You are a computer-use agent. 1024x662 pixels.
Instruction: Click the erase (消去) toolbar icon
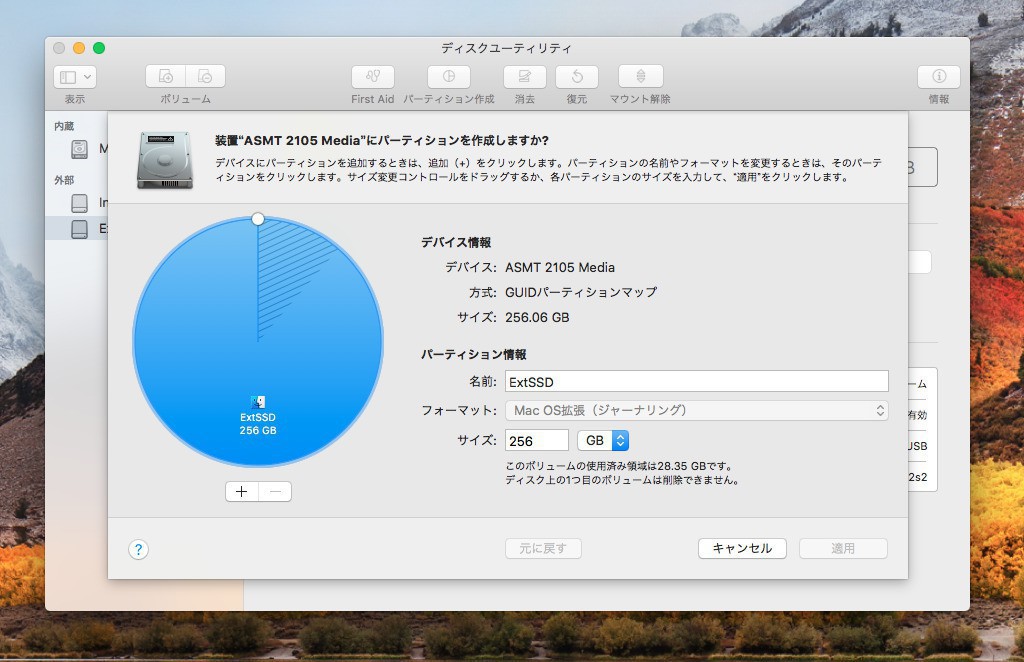tap(524, 76)
